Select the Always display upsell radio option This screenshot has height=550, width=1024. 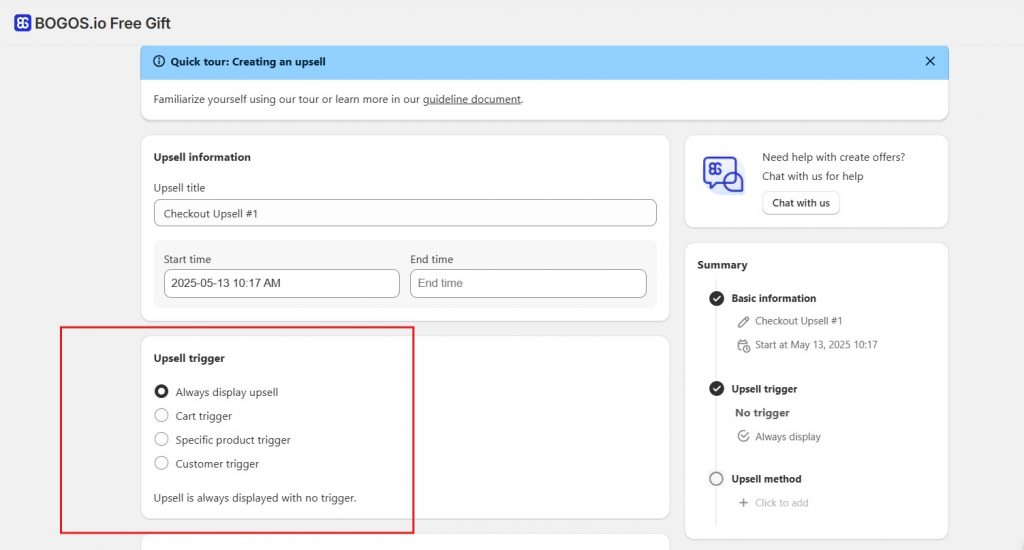pyautogui.click(x=161, y=392)
